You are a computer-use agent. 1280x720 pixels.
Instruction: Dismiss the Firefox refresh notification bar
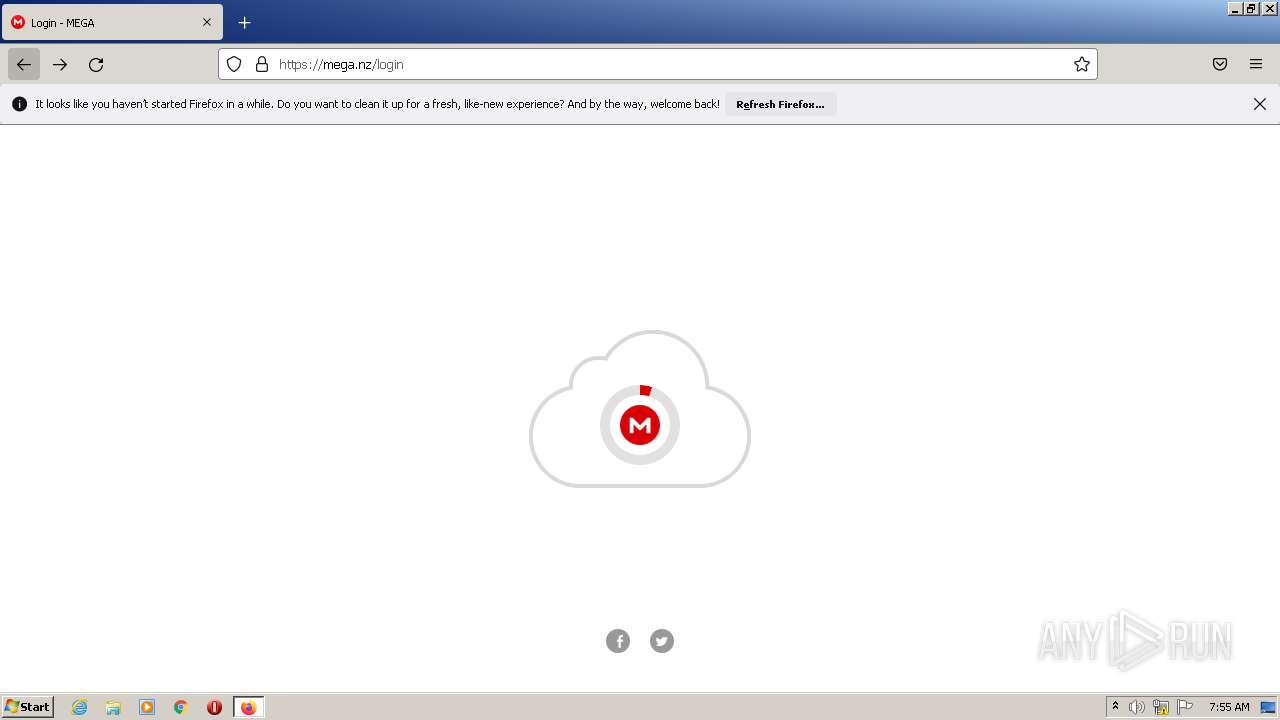click(1260, 104)
